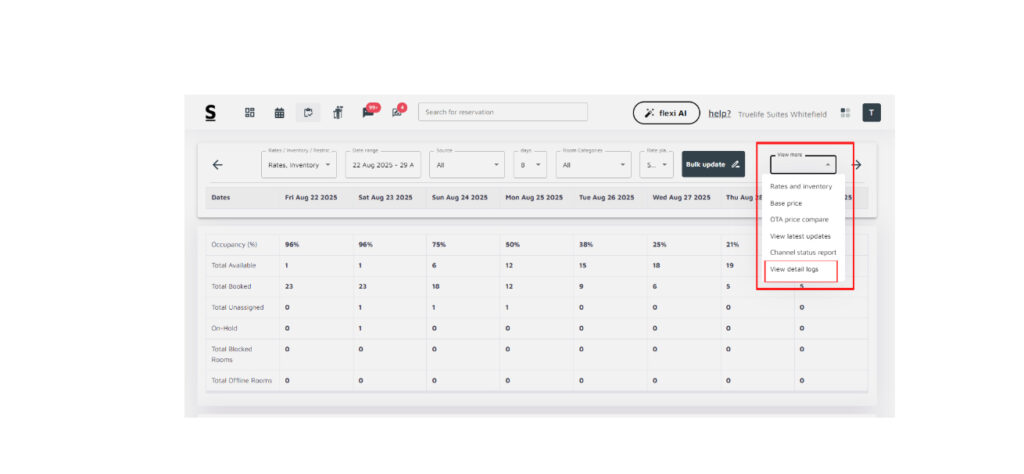Select Base price menu option
This screenshot has height=474, width=1024.
click(x=786, y=203)
